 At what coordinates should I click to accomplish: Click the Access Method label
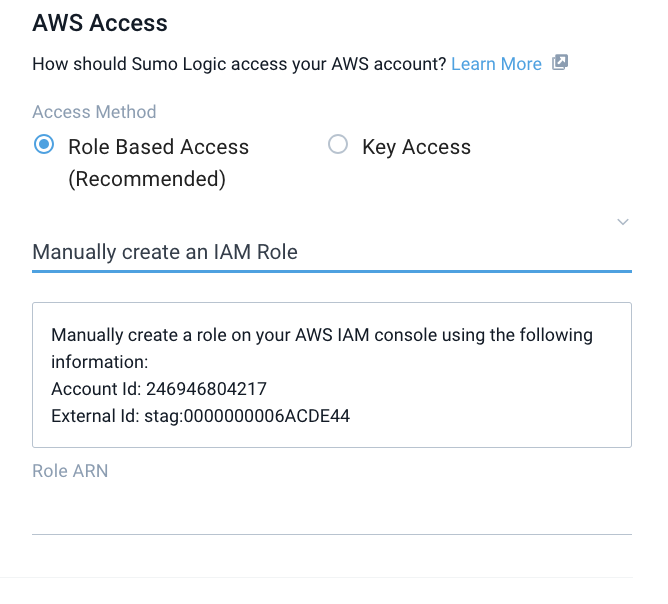point(94,112)
